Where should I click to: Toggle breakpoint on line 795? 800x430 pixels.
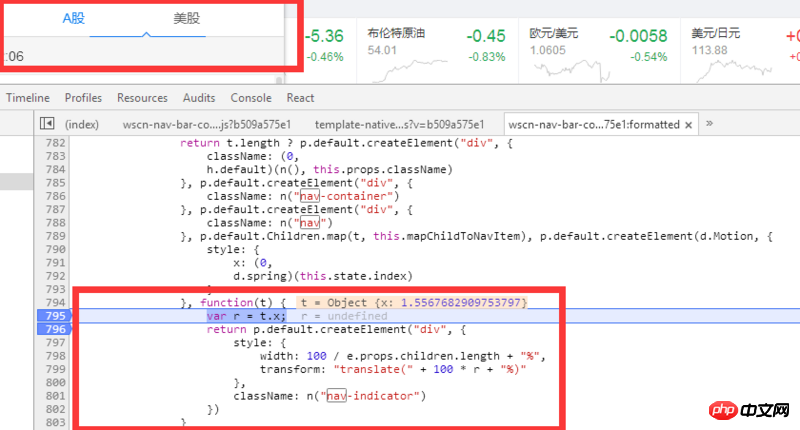[54, 316]
